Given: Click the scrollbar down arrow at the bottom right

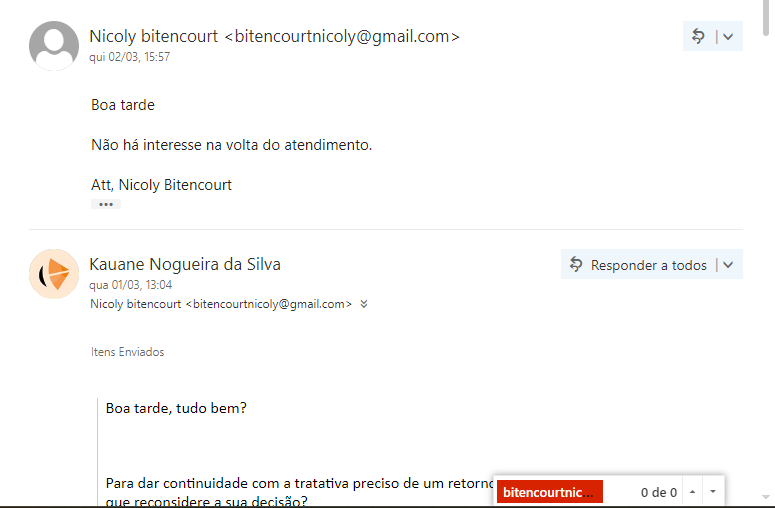Looking at the screenshot, I should click(766, 497).
